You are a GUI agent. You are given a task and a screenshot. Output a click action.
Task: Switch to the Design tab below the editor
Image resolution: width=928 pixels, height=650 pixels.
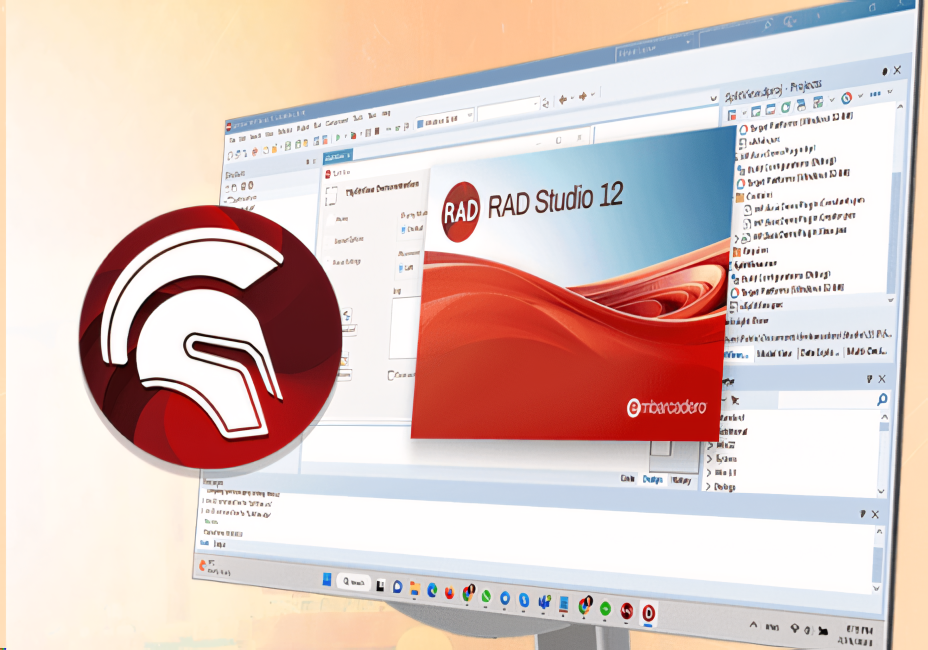click(x=653, y=479)
